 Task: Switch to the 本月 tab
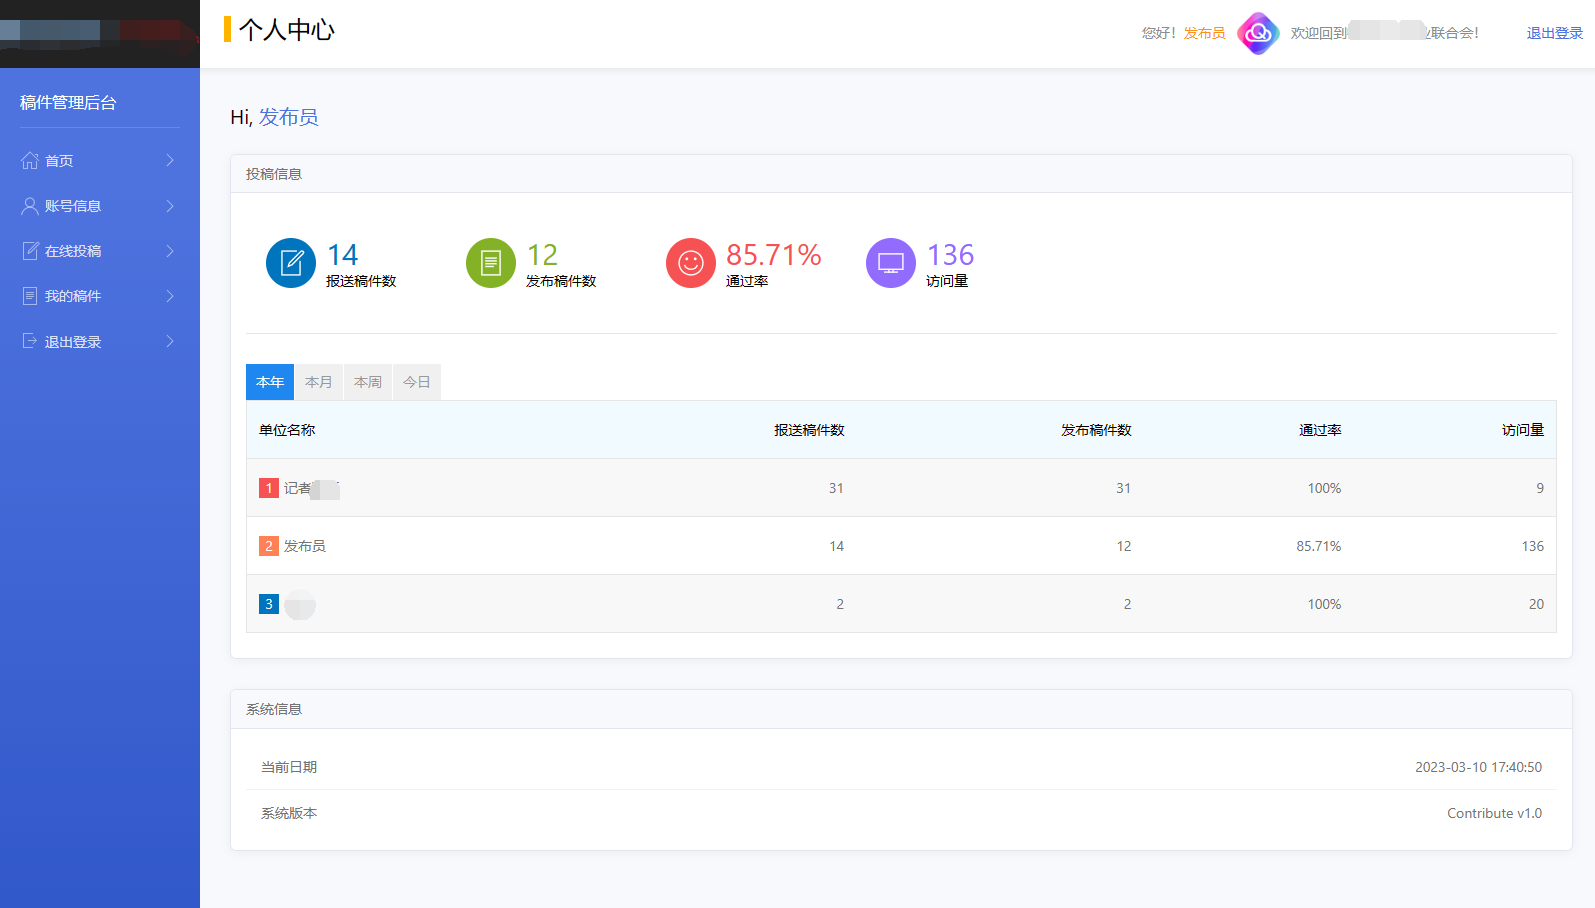319,382
